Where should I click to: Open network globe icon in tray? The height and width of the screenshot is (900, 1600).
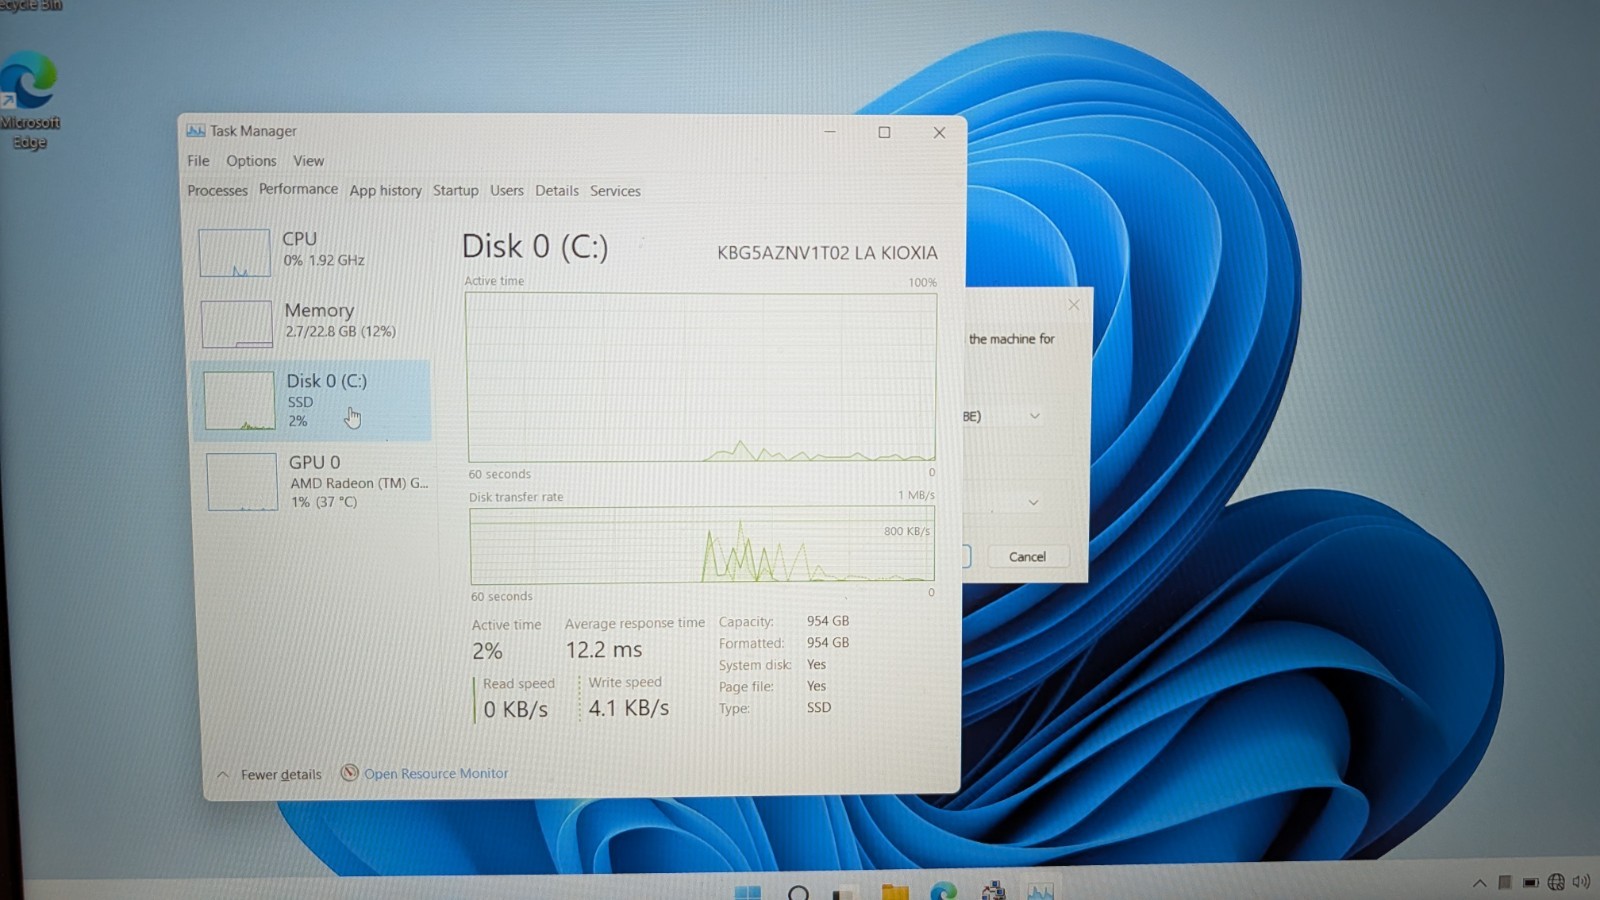click(x=1556, y=882)
